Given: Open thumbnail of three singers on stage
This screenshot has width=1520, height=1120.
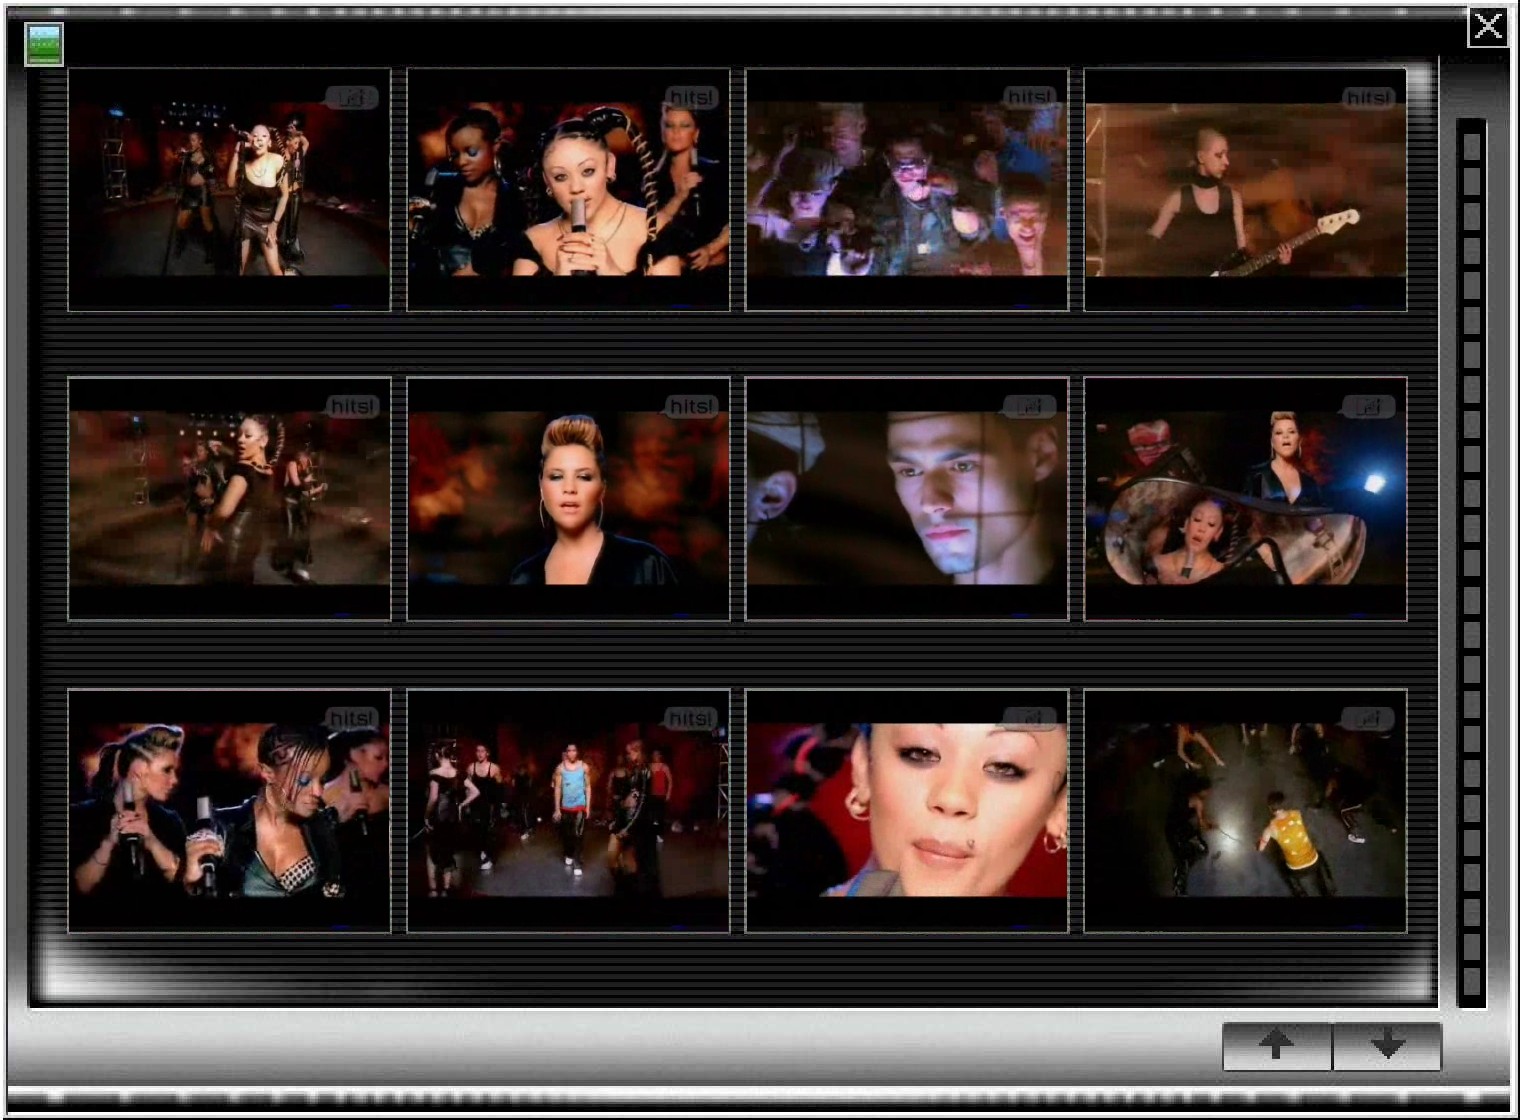Looking at the screenshot, I should click(x=229, y=190).
